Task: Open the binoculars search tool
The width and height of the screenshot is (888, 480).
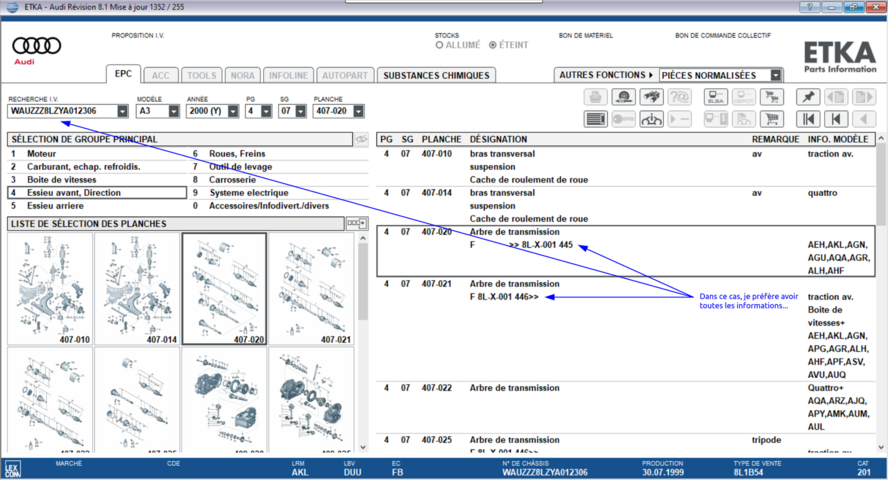Action: tap(651, 97)
